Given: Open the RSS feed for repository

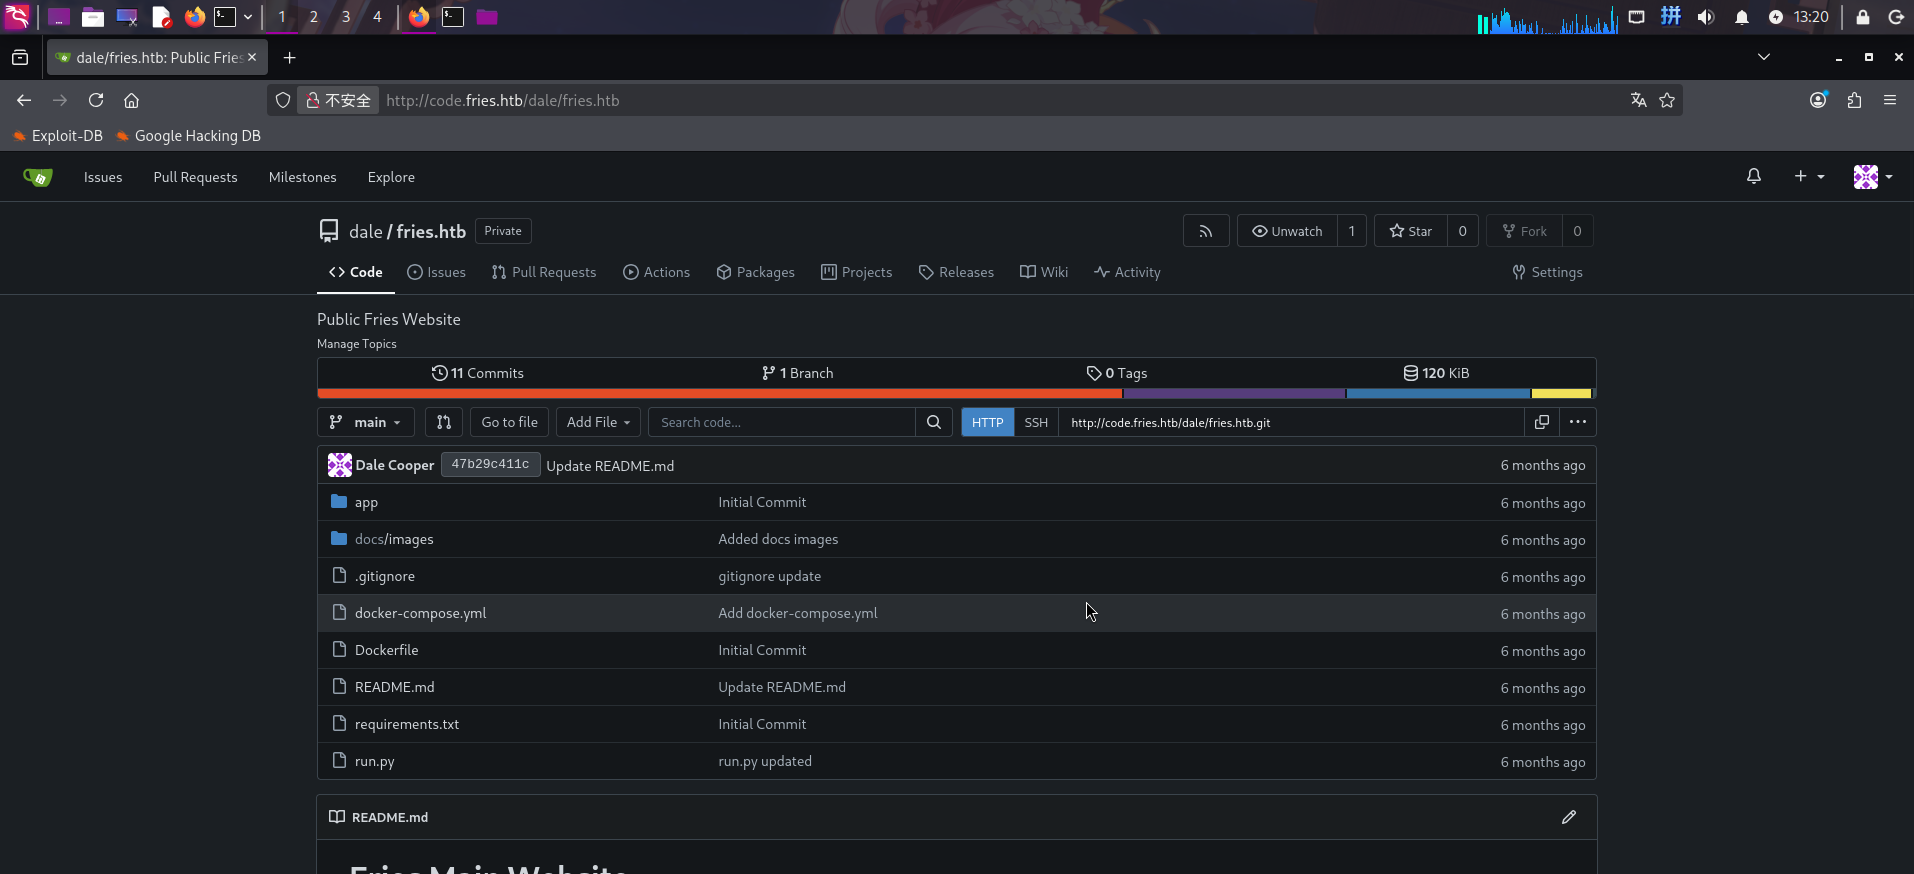Looking at the screenshot, I should tap(1206, 231).
